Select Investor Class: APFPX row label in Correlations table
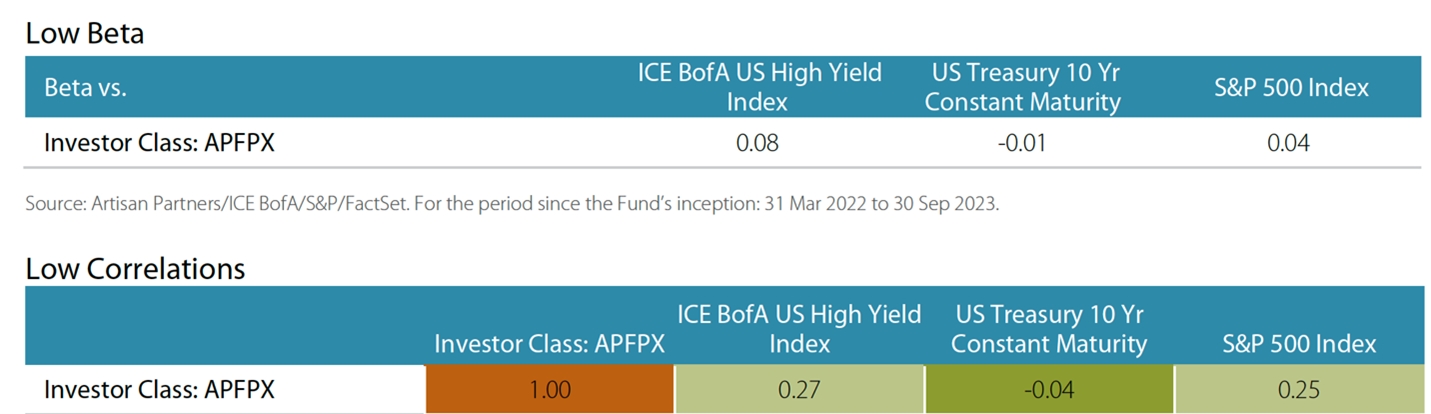Viewport: 1431px width, 414px height. coord(158,389)
